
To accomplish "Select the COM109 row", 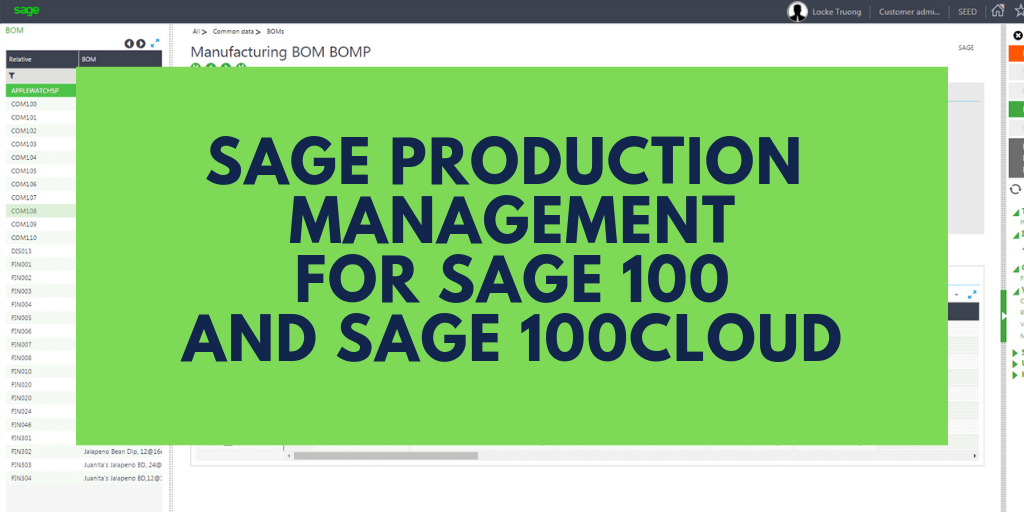I will 42,224.
